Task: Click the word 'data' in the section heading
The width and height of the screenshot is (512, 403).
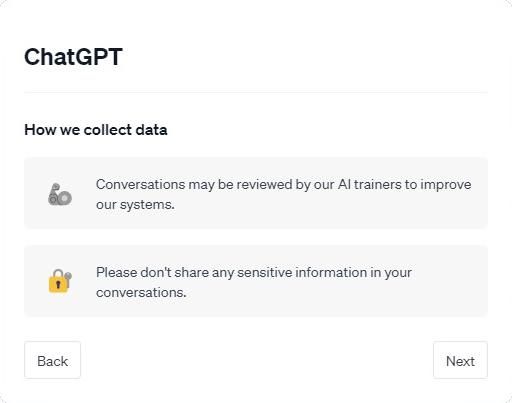Action: point(151,130)
